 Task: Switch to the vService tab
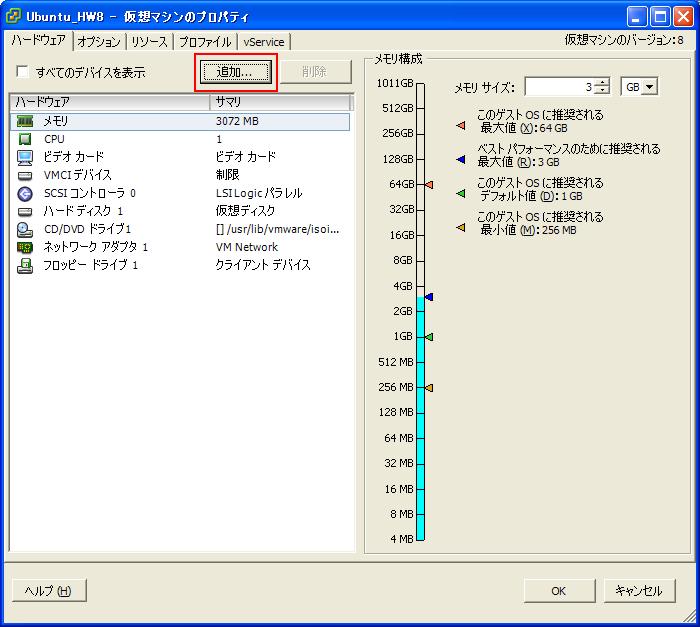pos(264,42)
